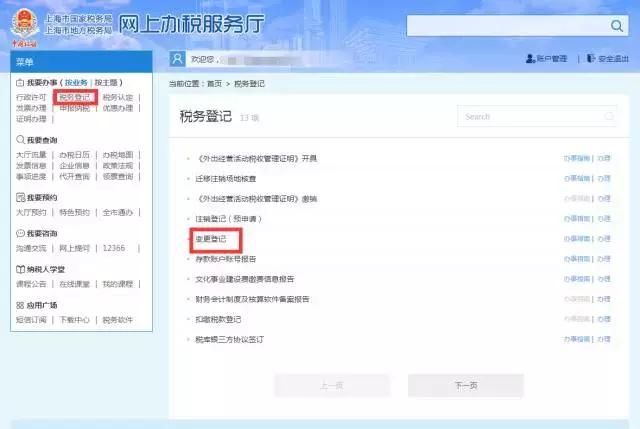
Task: Click the 纳税人学堂 book icon in sidebar
Action: 21,269
